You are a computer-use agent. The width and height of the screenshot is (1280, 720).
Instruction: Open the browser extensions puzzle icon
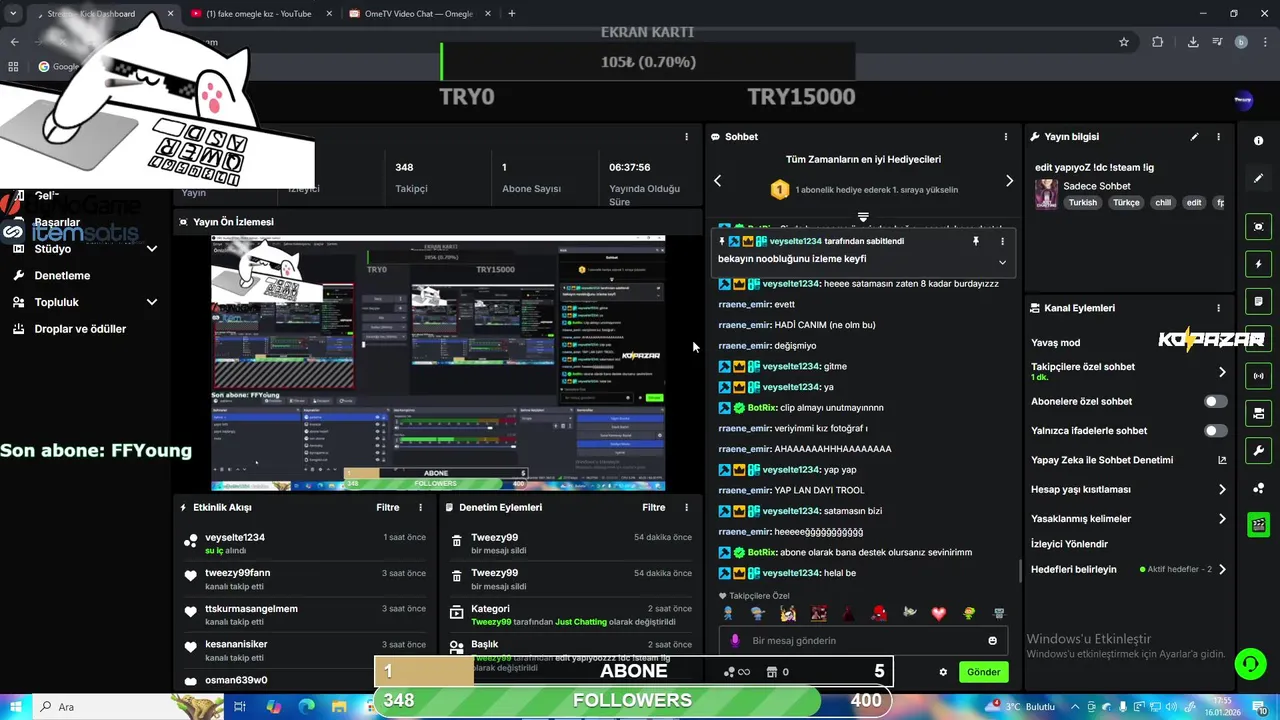[x=1158, y=42]
